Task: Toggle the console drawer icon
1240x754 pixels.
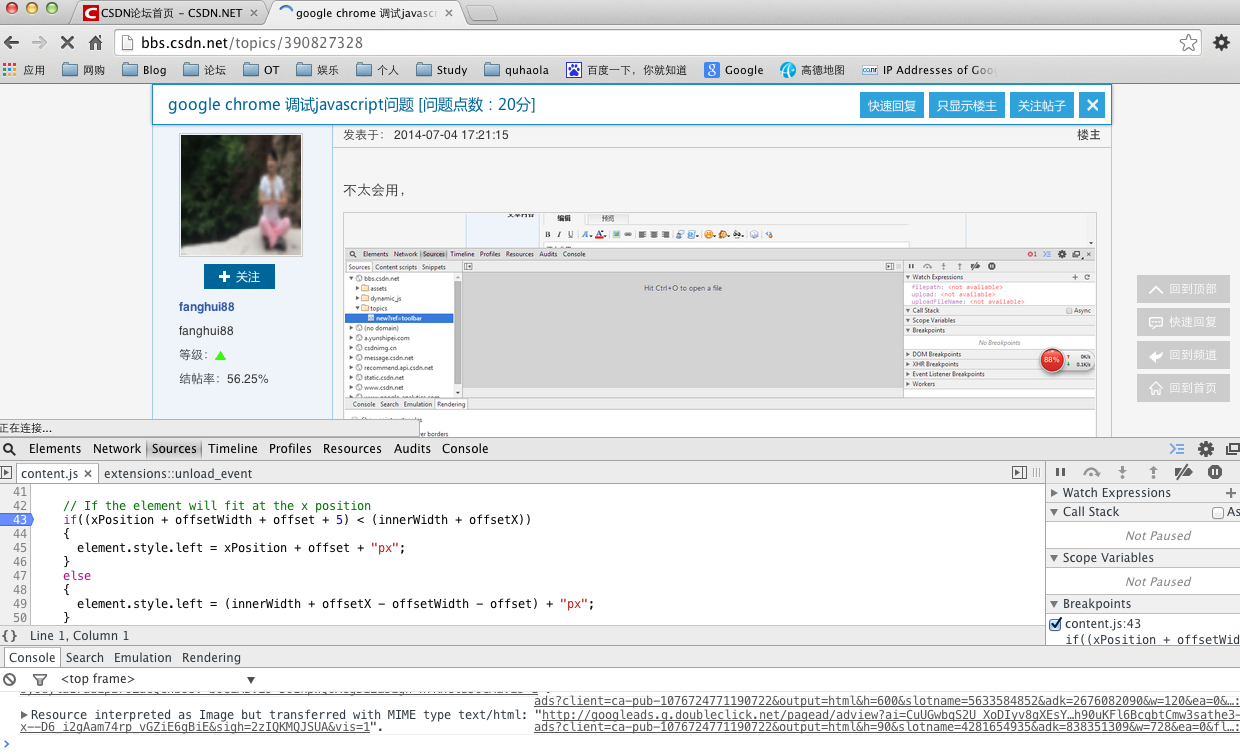Action: coord(1177,449)
